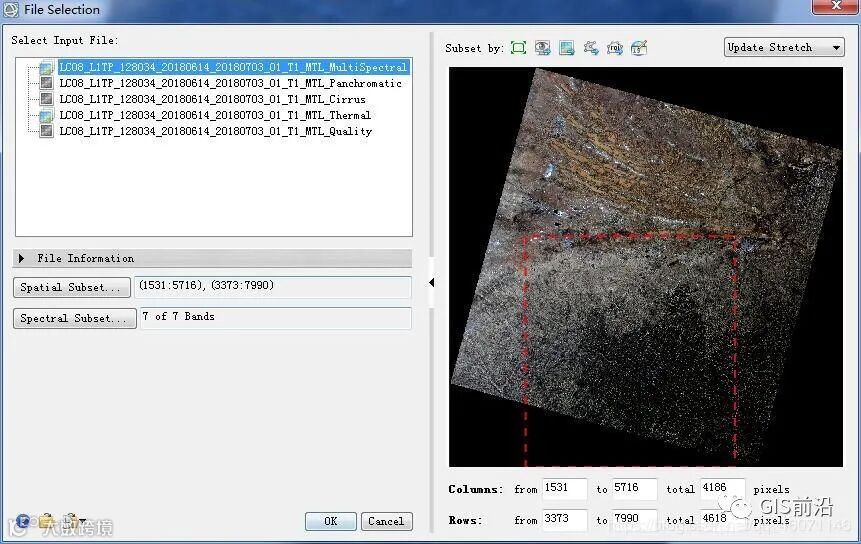Click the Subset by Vector polygon icon

(591, 48)
